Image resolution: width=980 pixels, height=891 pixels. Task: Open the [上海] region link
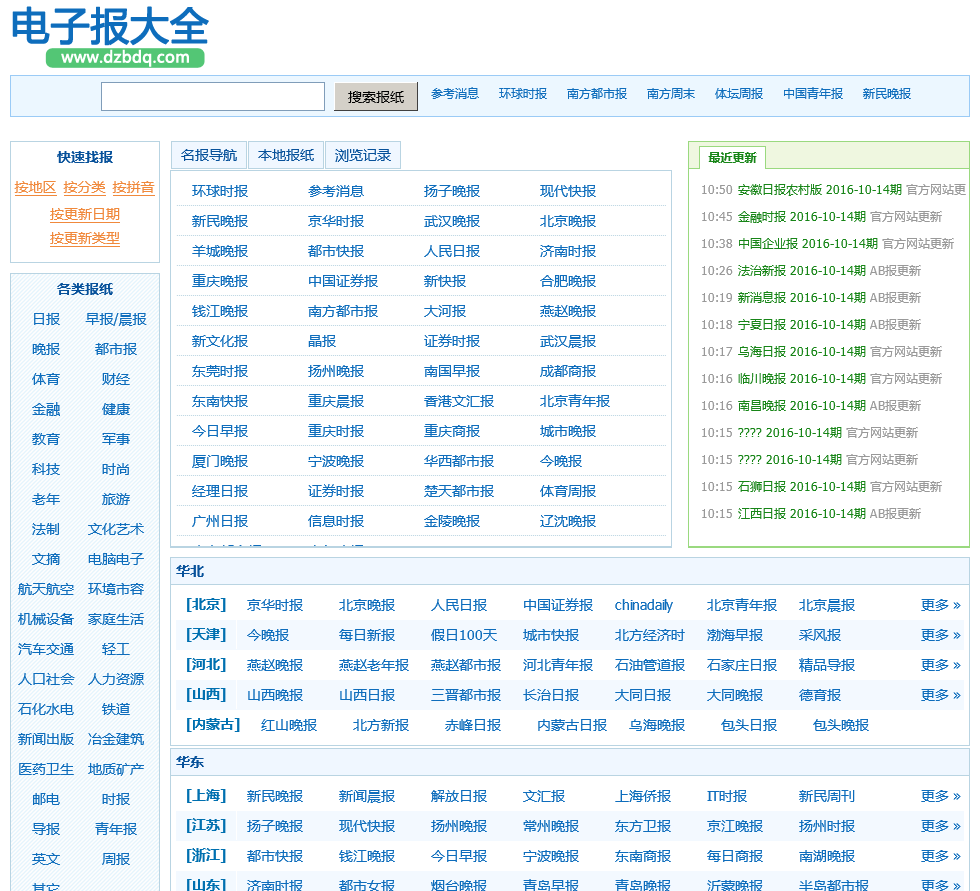[206, 796]
